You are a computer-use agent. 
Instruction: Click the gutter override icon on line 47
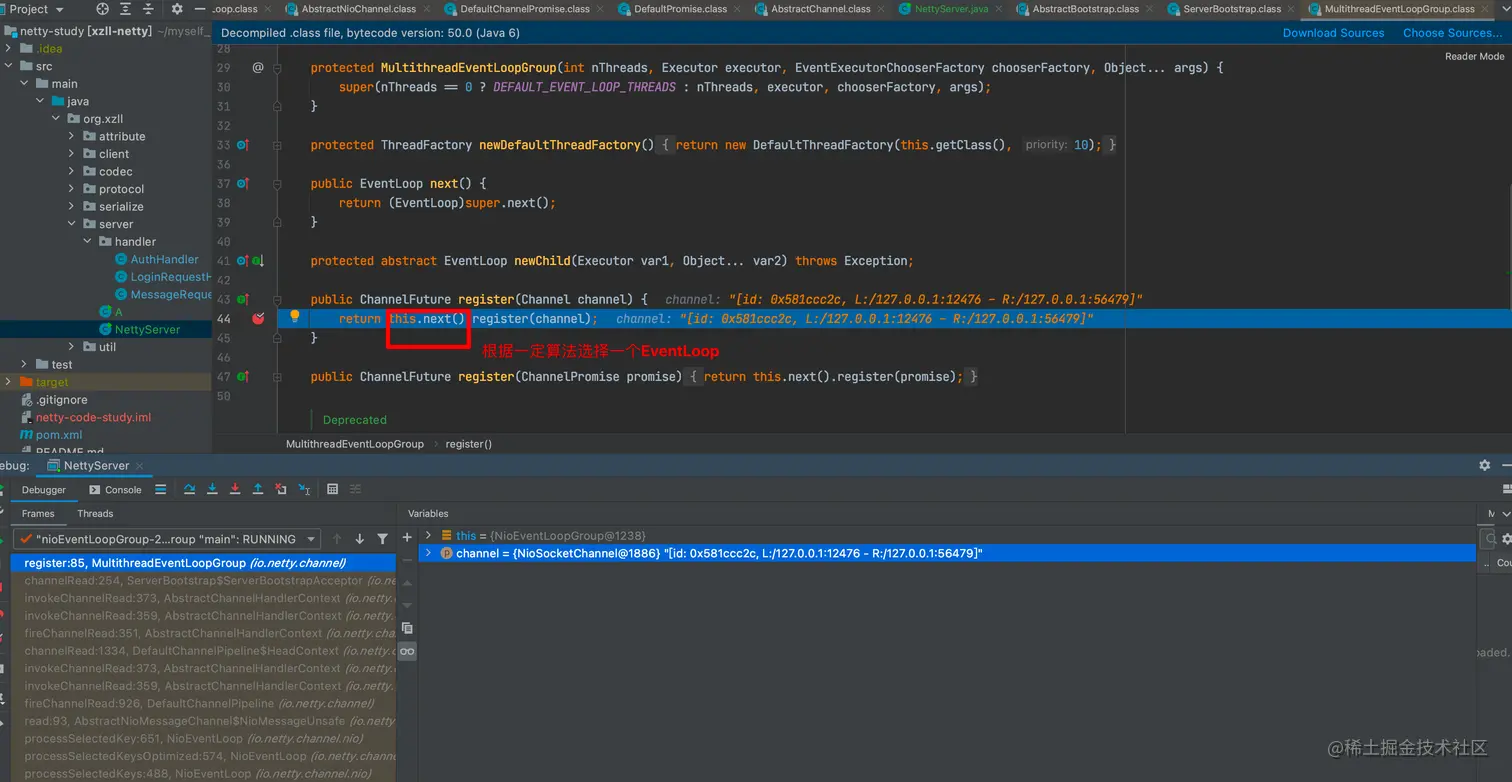pyautogui.click(x=243, y=377)
